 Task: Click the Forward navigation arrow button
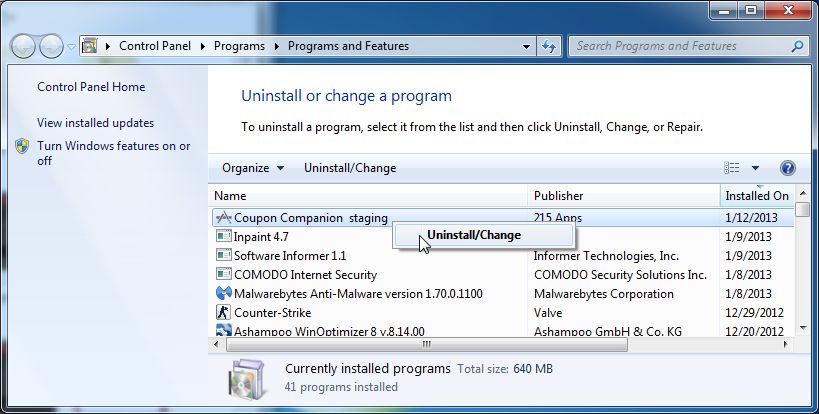[x=51, y=46]
